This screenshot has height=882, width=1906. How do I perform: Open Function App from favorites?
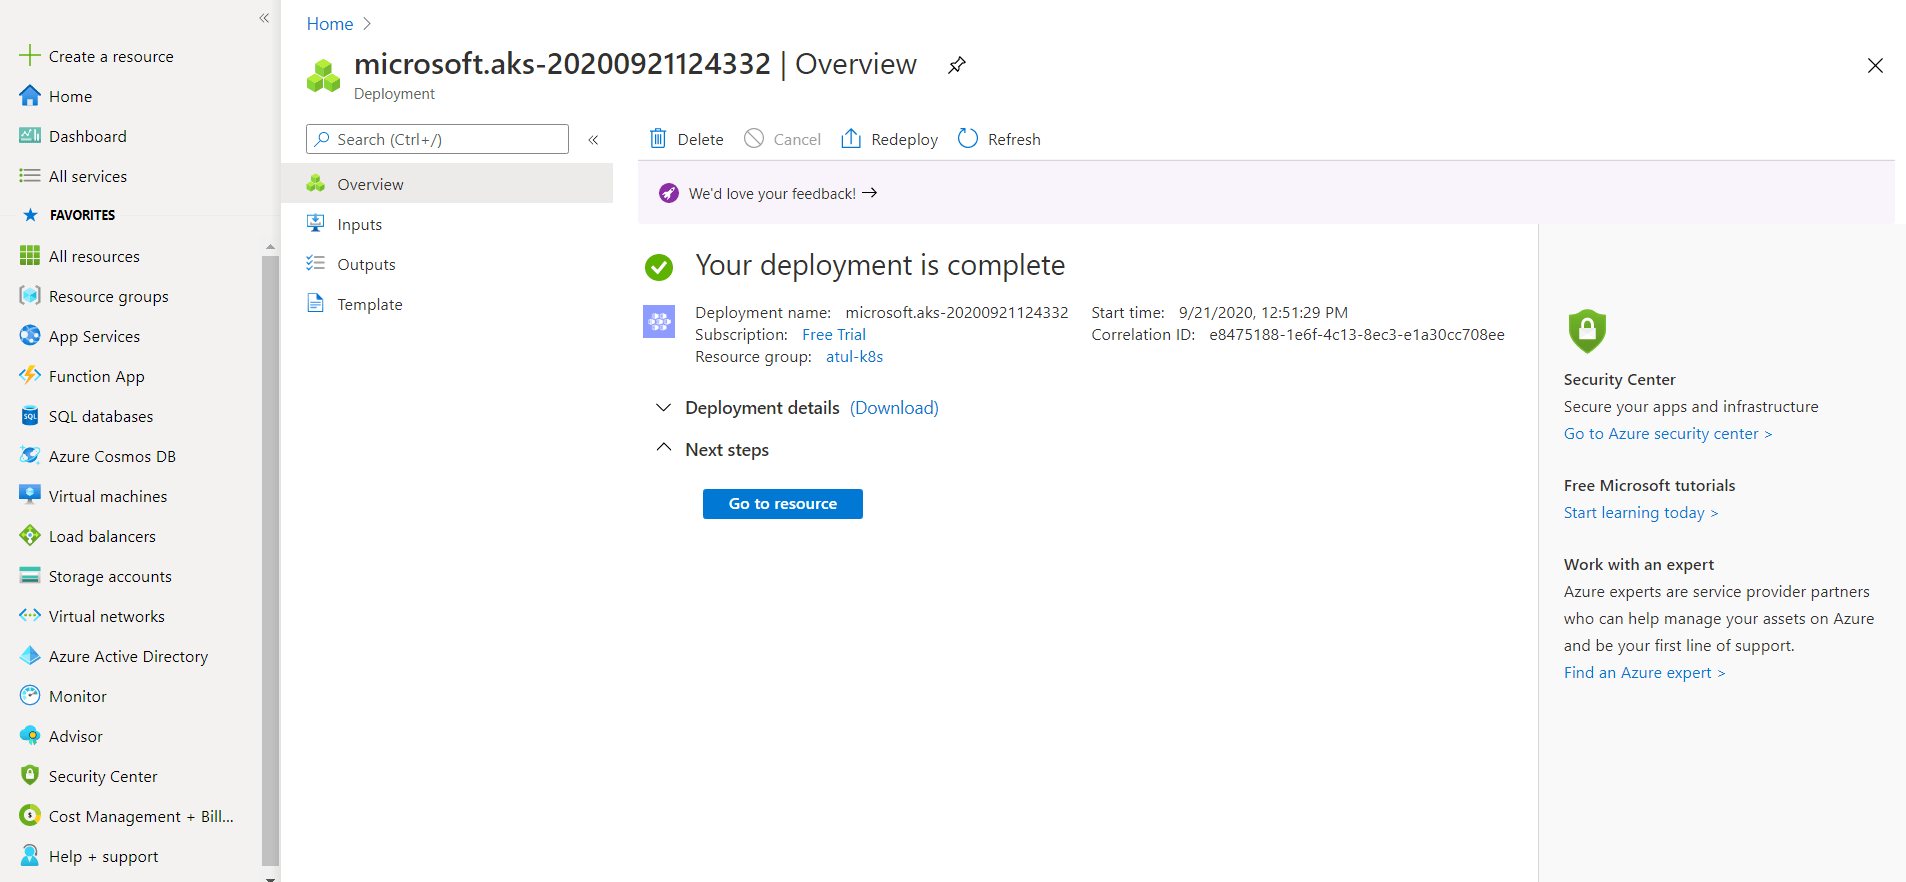tap(96, 376)
